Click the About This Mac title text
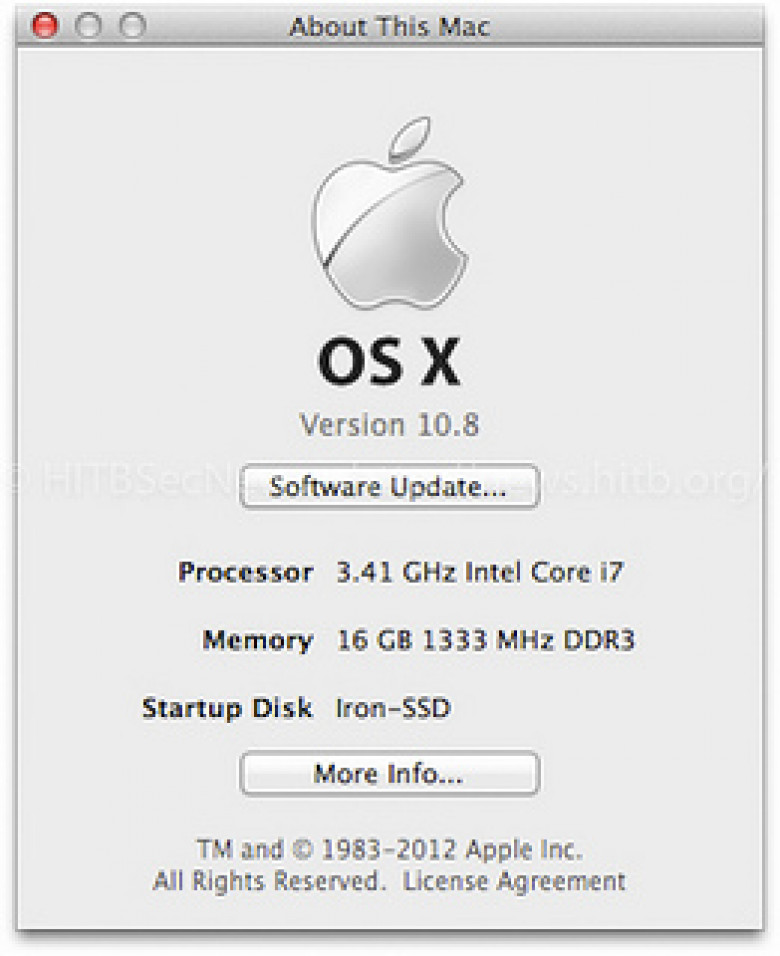Image resolution: width=780 pixels, height=956 pixels. coord(389,27)
